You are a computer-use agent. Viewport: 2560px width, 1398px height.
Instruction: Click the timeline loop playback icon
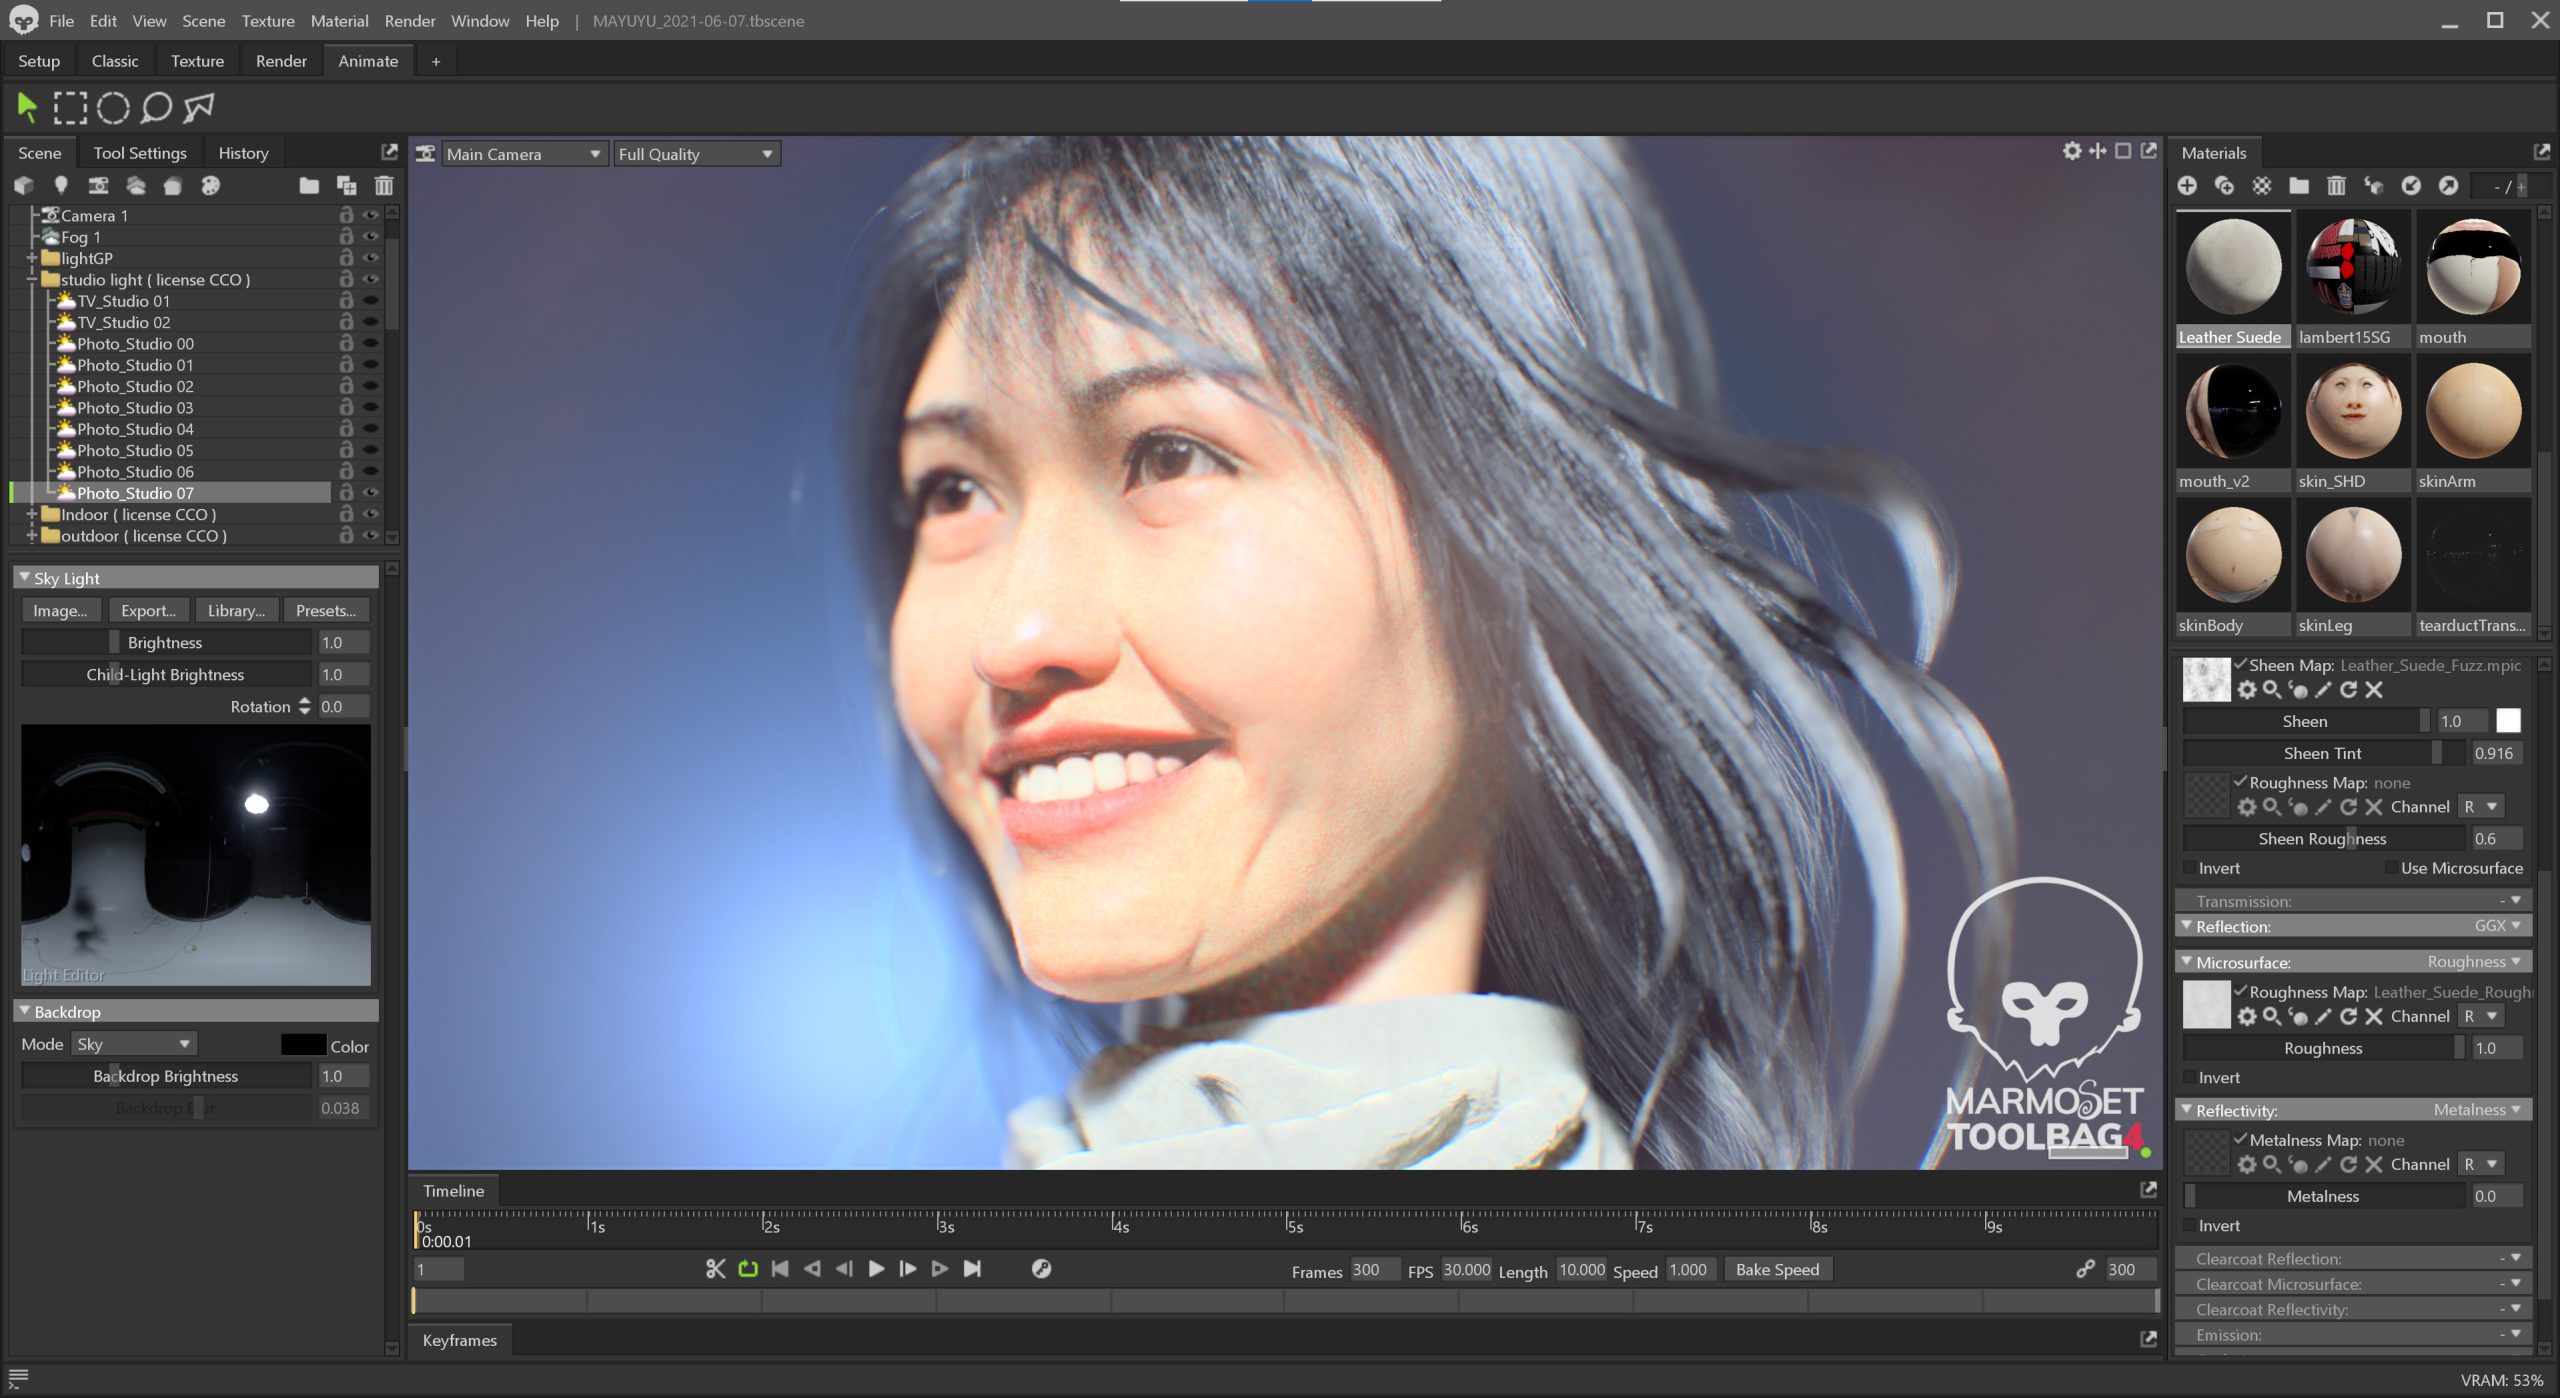click(x=747, y=1269)
